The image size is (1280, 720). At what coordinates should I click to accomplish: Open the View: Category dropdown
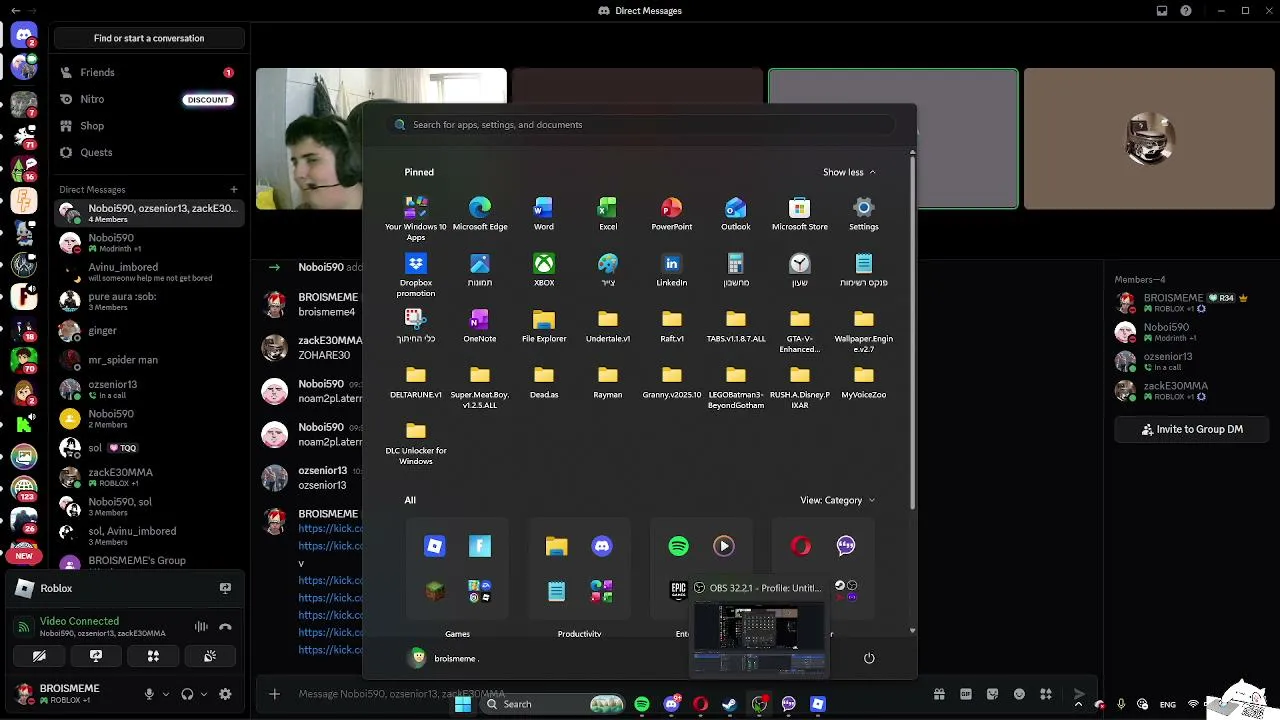tap(838, 500)
